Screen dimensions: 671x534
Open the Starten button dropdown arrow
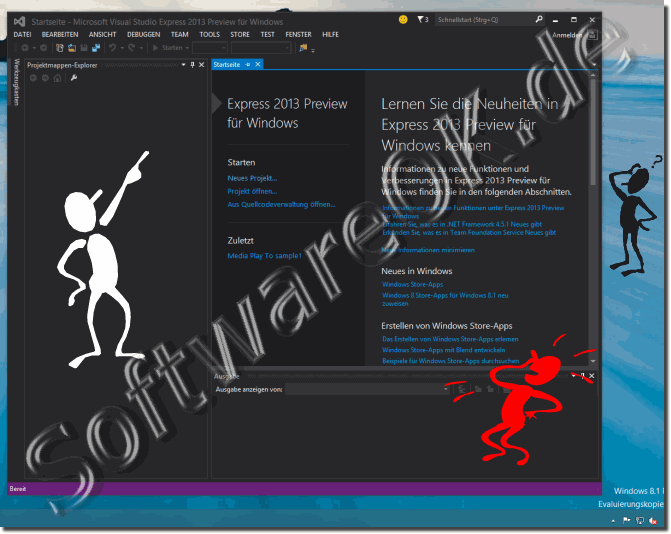[x=187, y=48]
